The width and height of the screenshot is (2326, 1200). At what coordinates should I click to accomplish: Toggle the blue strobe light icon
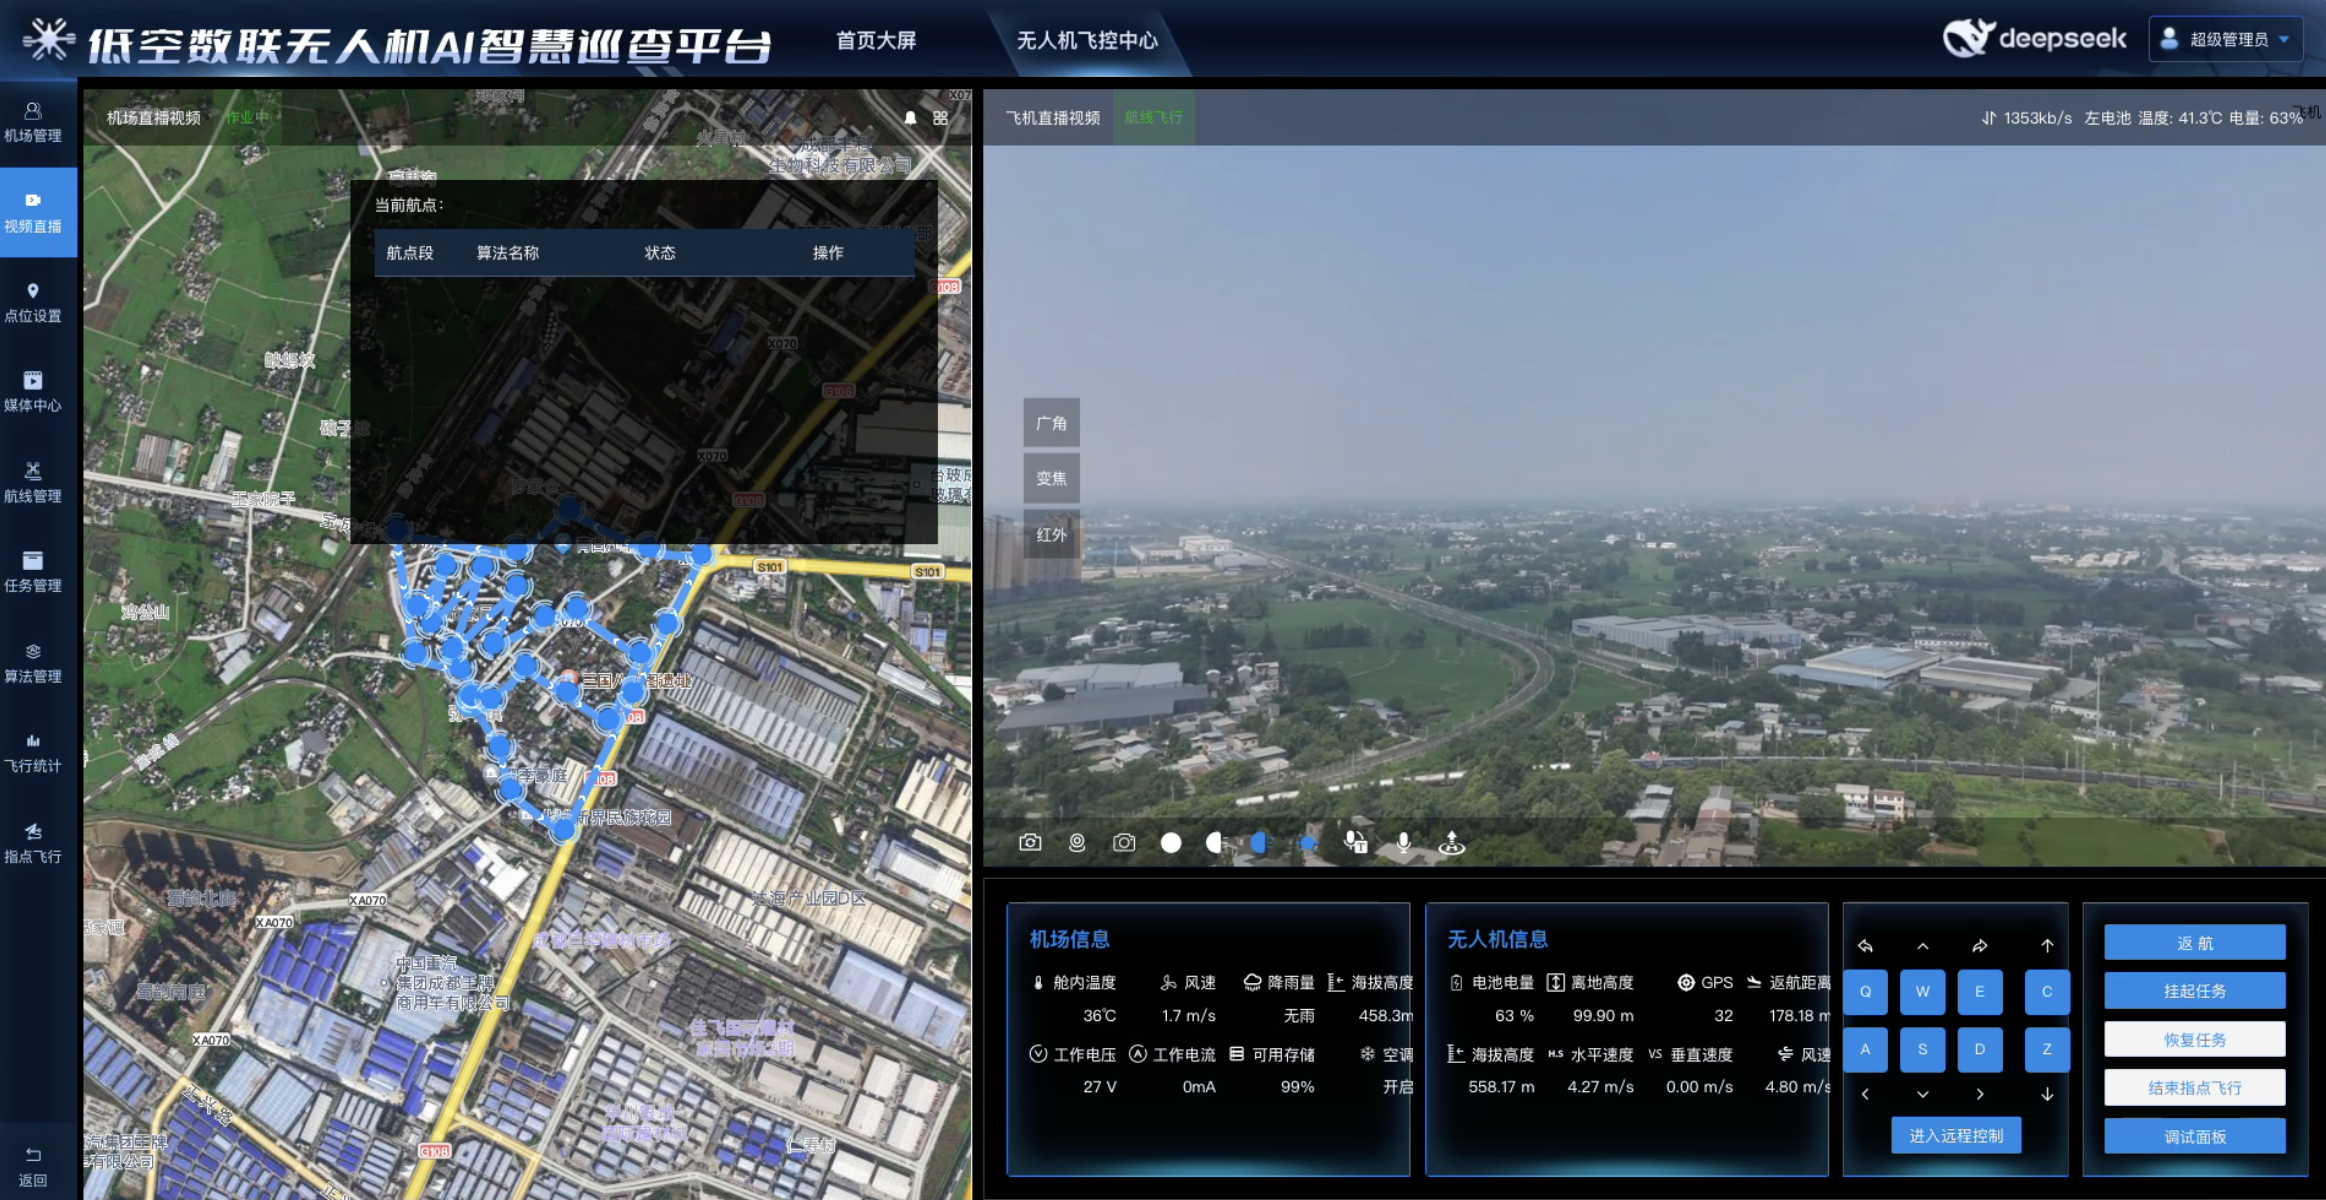pos(1307,843)
